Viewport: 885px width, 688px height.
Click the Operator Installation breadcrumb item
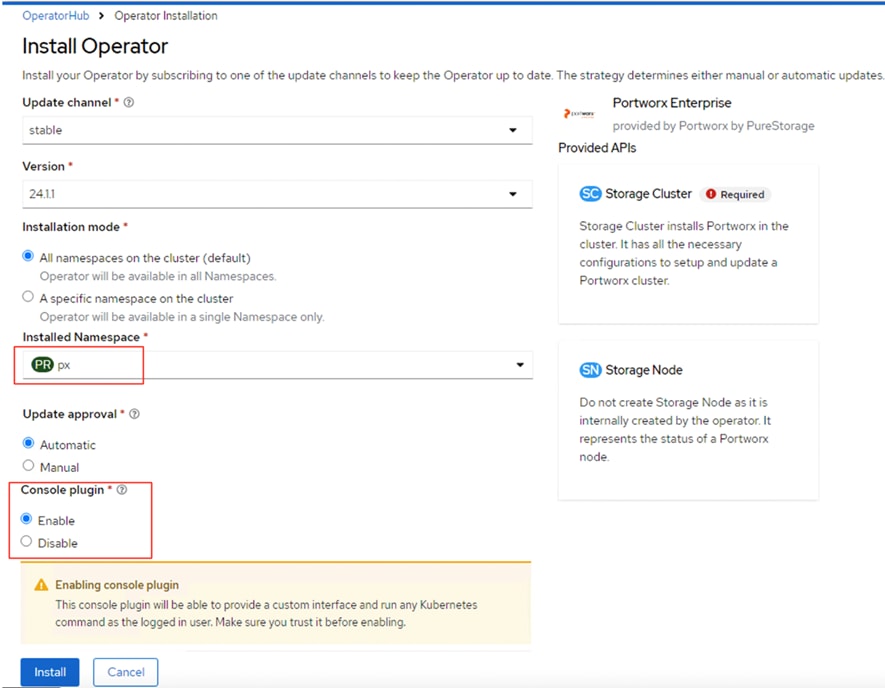165,15
